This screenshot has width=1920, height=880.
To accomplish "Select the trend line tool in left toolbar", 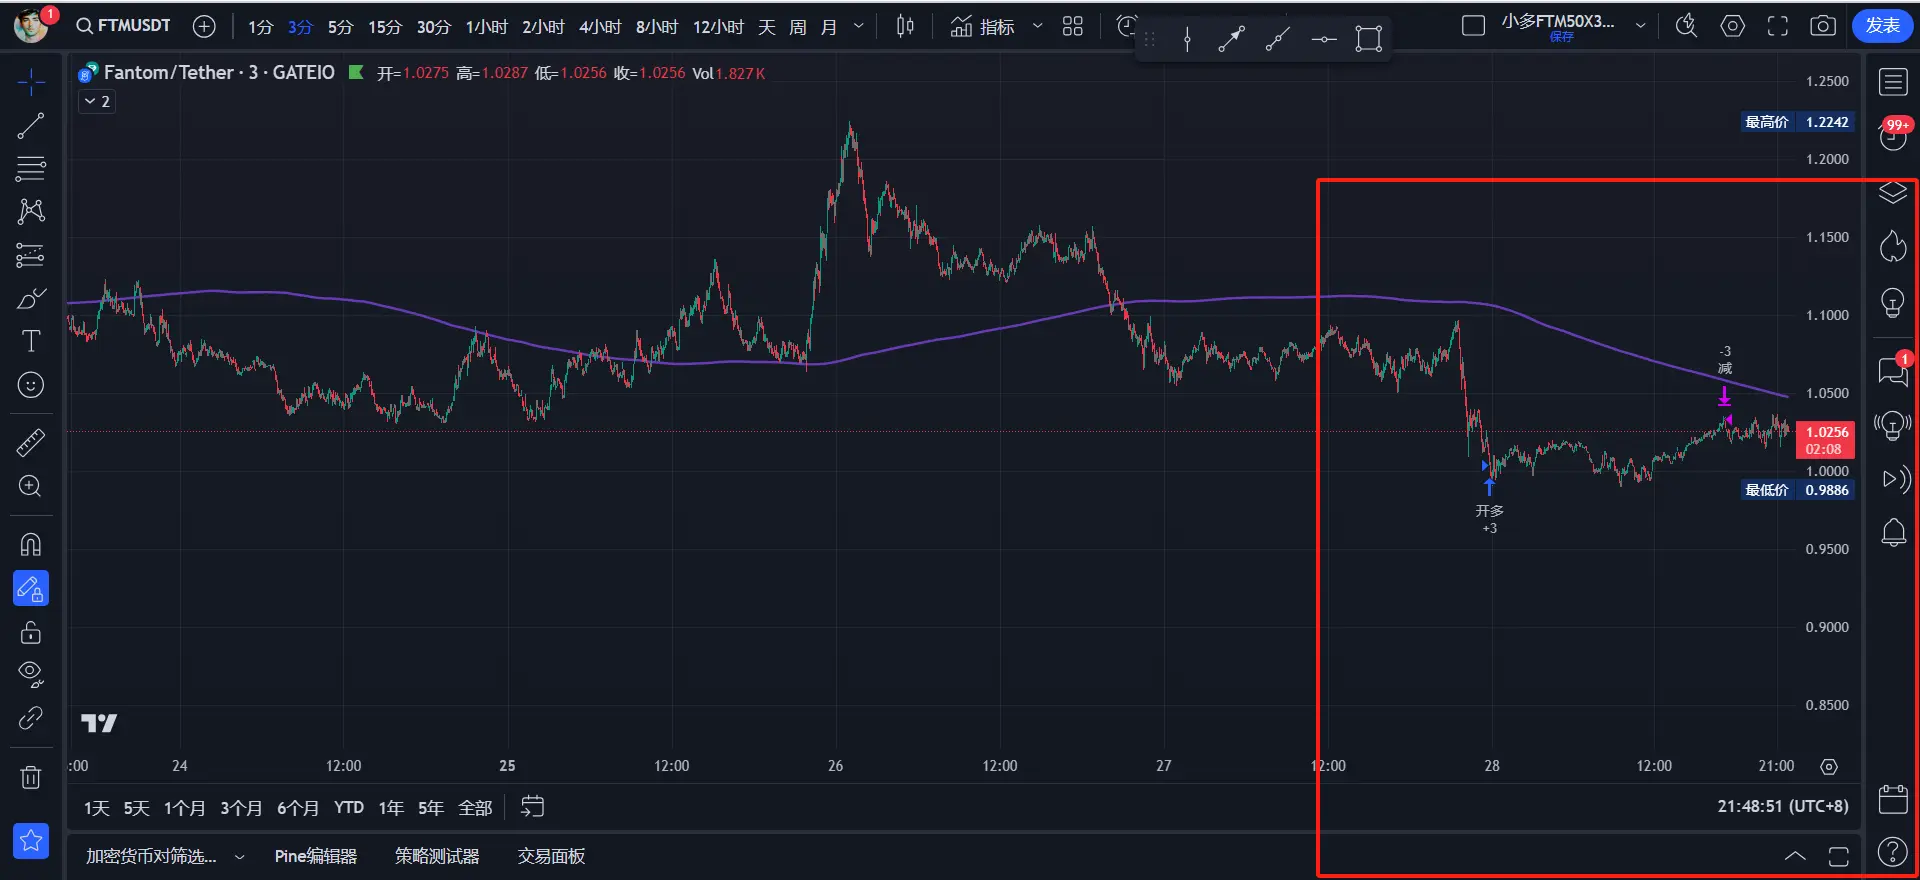I will point(31,126).
